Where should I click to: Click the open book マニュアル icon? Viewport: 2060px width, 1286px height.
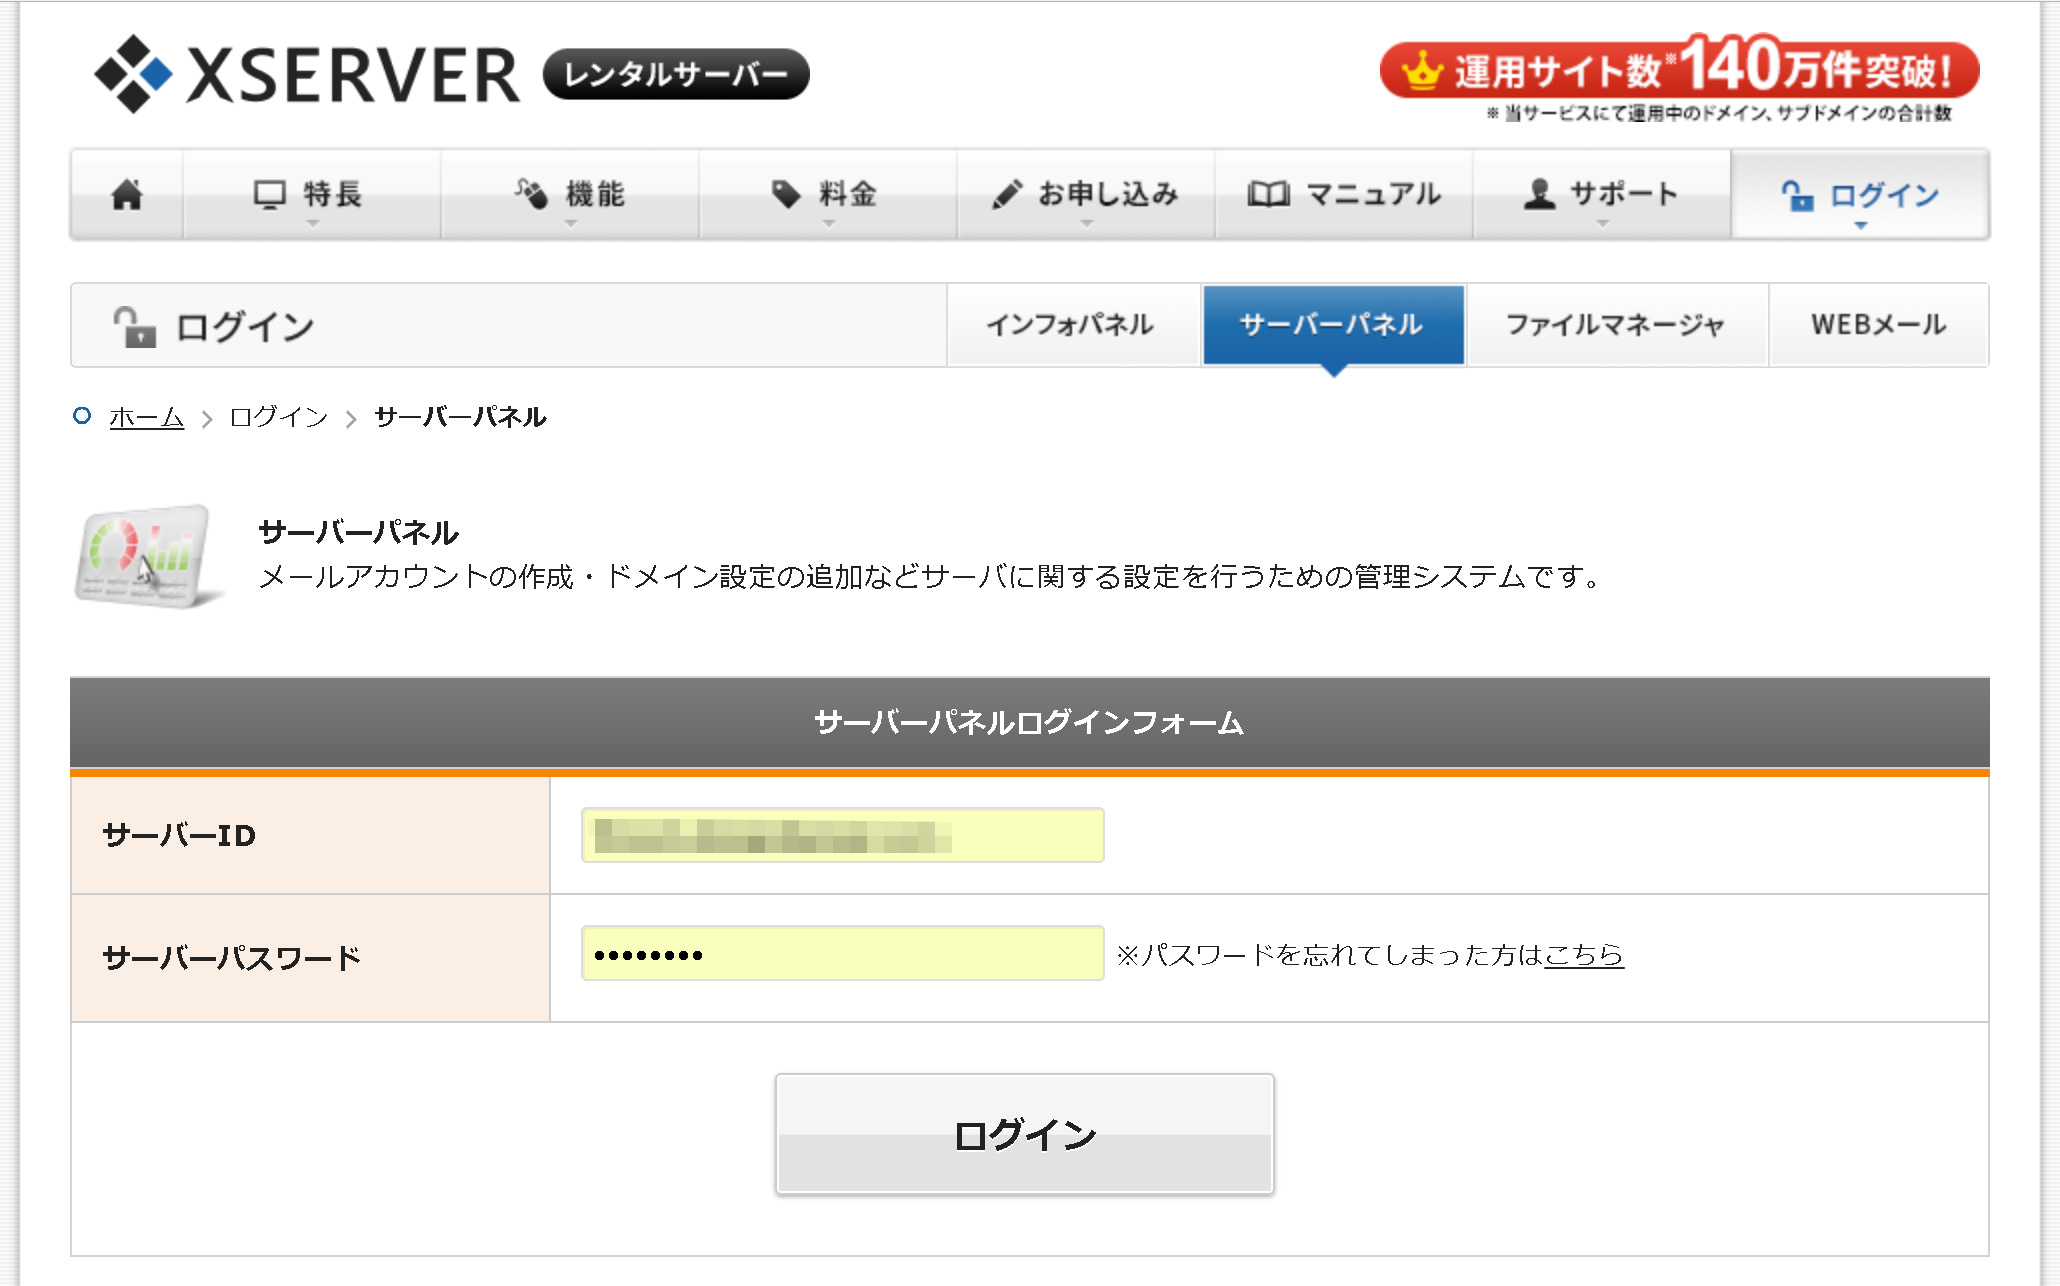click(1268, 194)
